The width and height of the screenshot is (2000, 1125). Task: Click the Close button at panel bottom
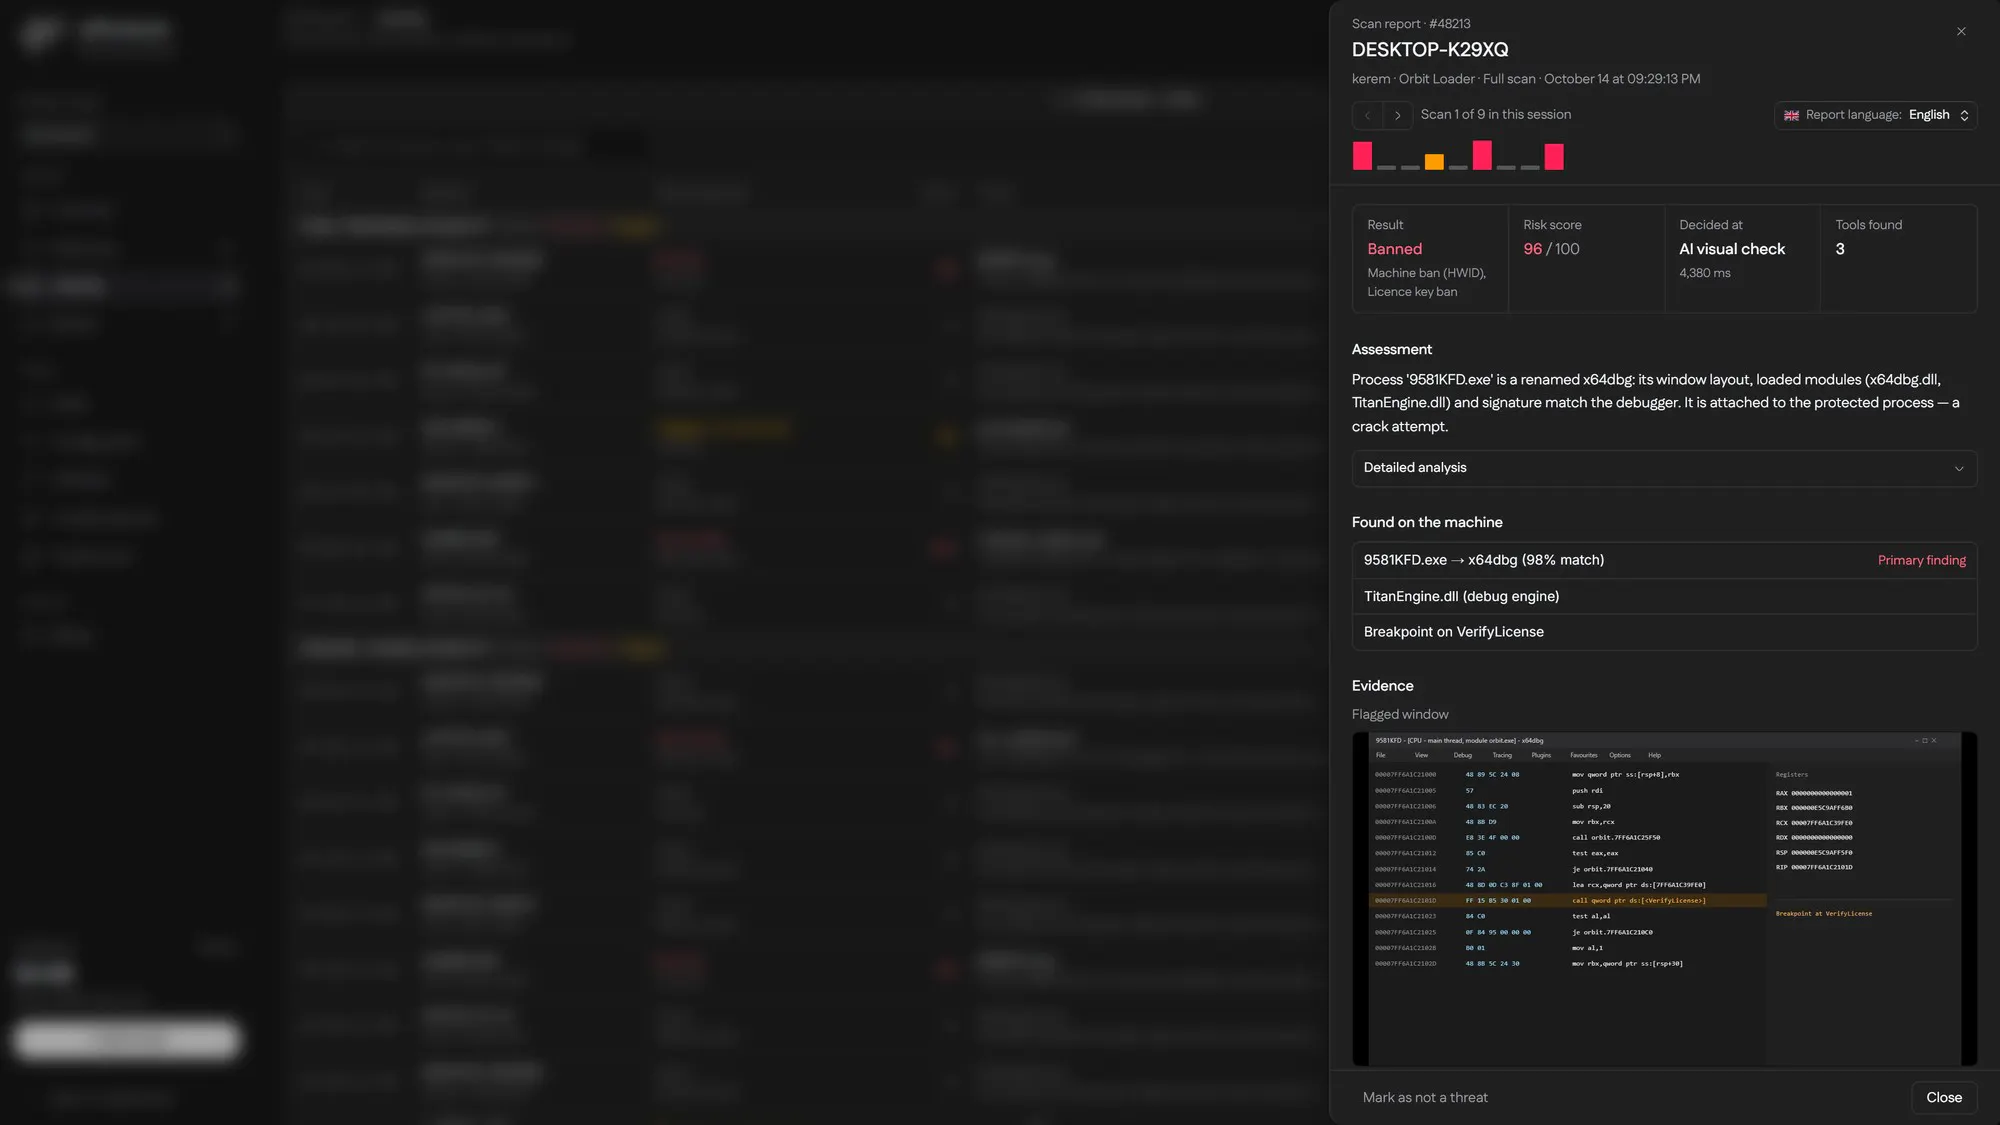click(x=1944, y=1098)
